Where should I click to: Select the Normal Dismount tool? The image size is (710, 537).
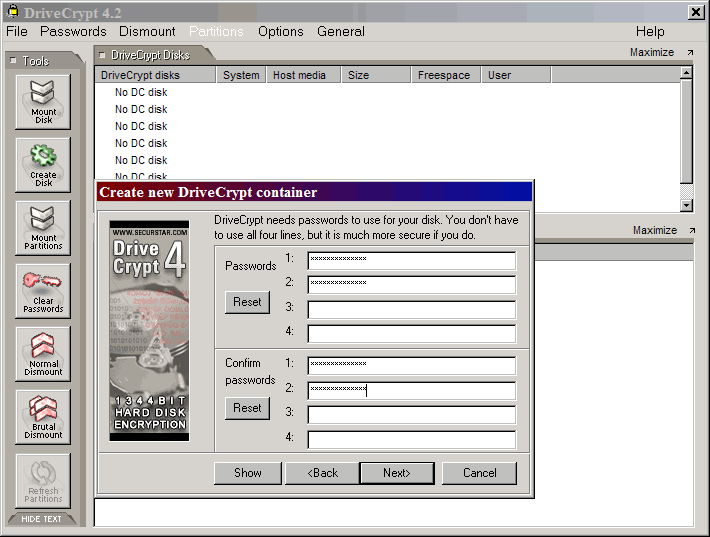tap(43, 354)
